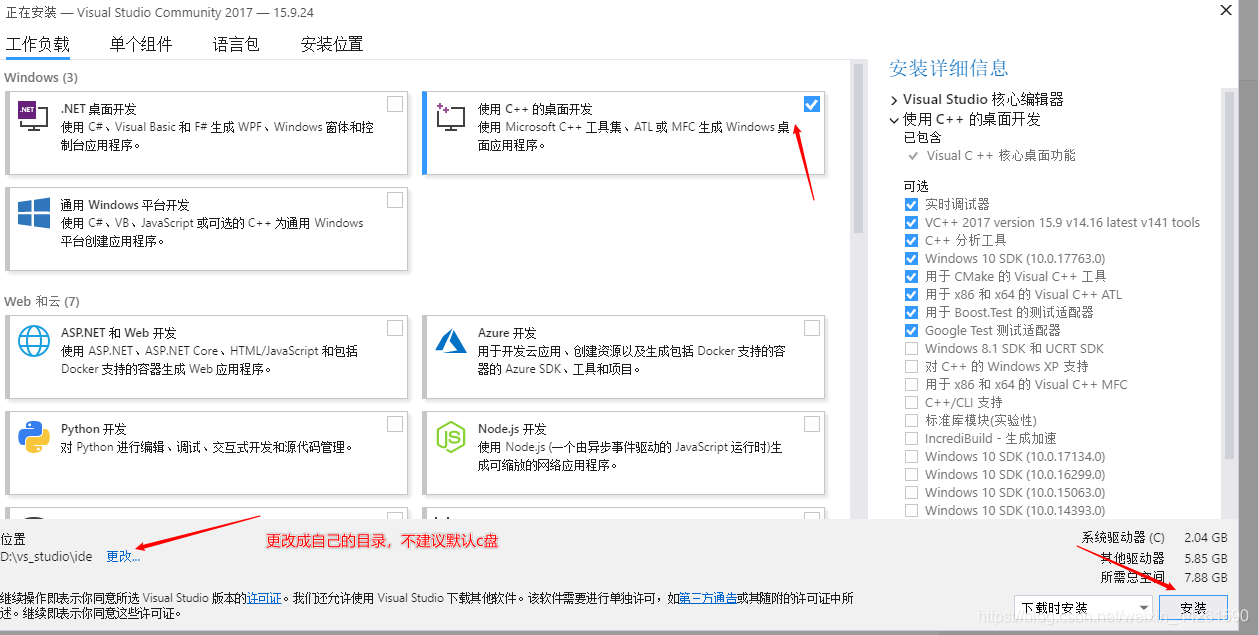The image size is (1259, 635).
Task: Check the Python 开发 workload checkbox
Action: tap(395, 424)
